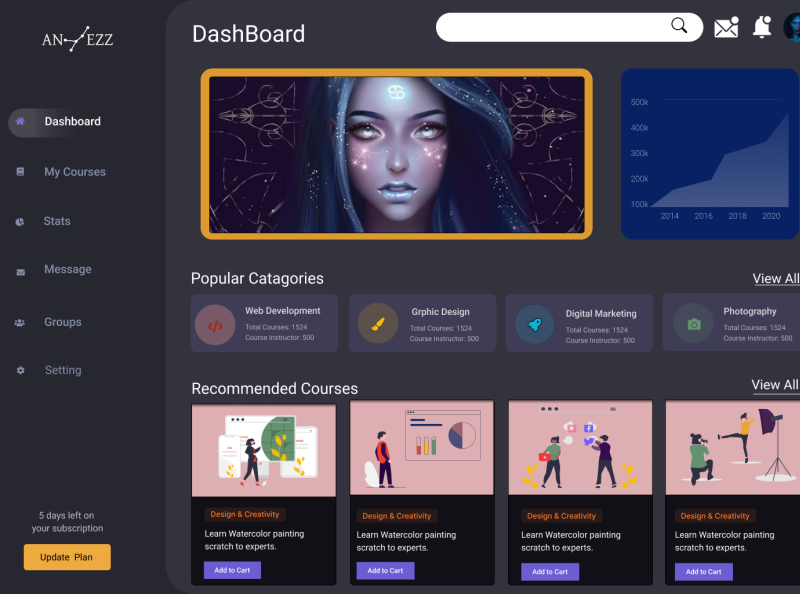Click the Photography camera icon
Viewport: 800px width, 594px height.
coord(694,324)
